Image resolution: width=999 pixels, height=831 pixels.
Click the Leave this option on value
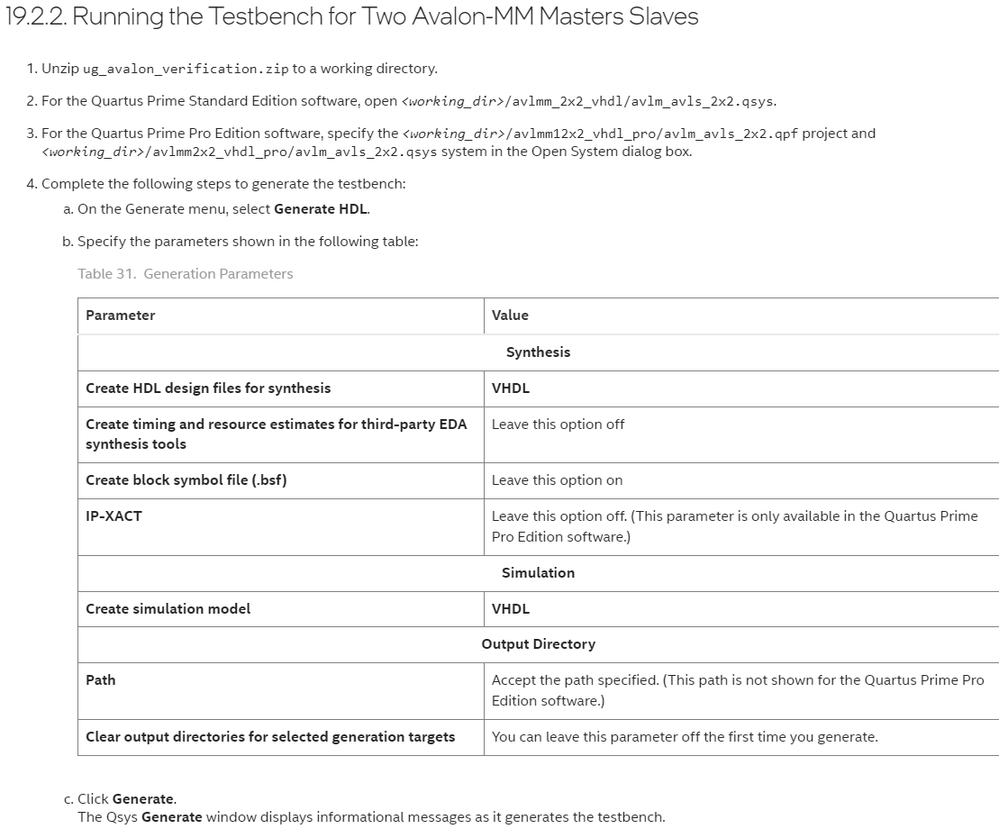(x=557, y=480)
